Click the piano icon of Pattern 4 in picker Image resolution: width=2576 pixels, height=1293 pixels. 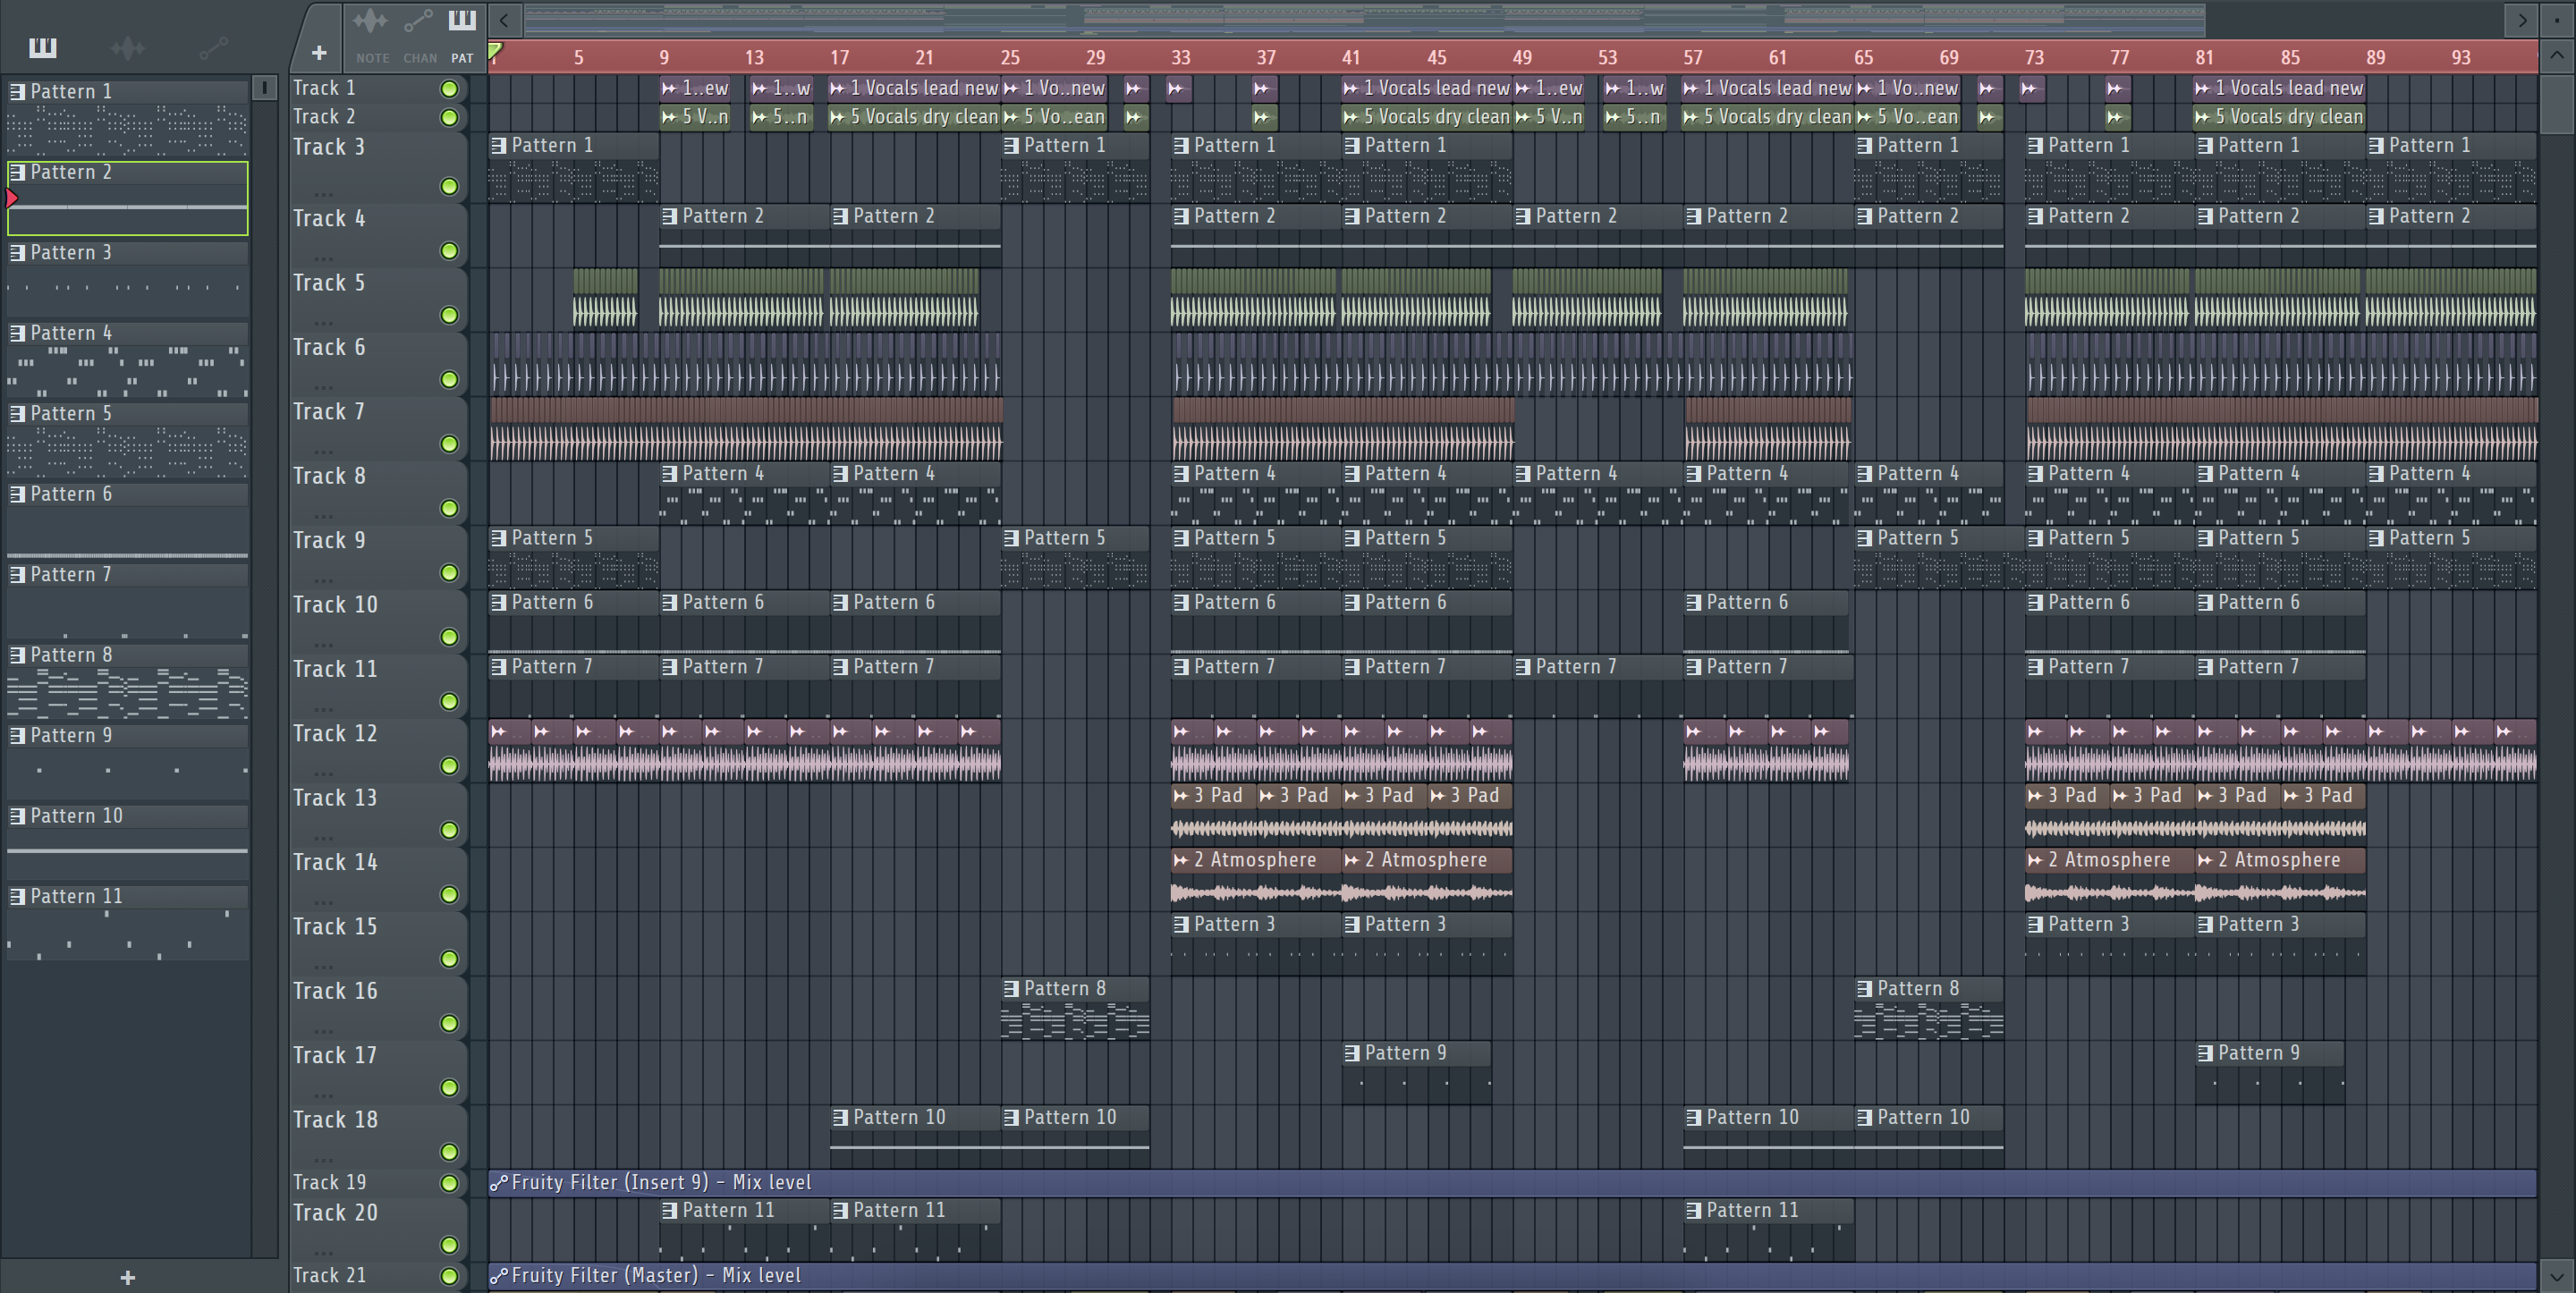tap(17, 333)
